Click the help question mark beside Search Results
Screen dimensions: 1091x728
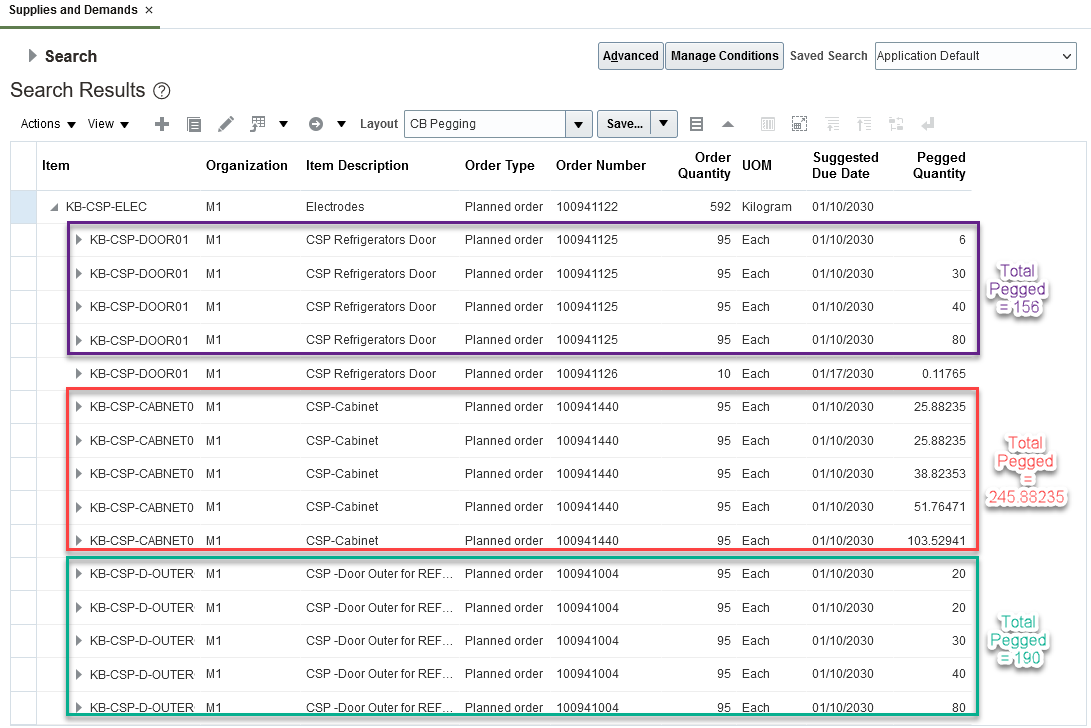pyautogui.click(x=162, y=91)
